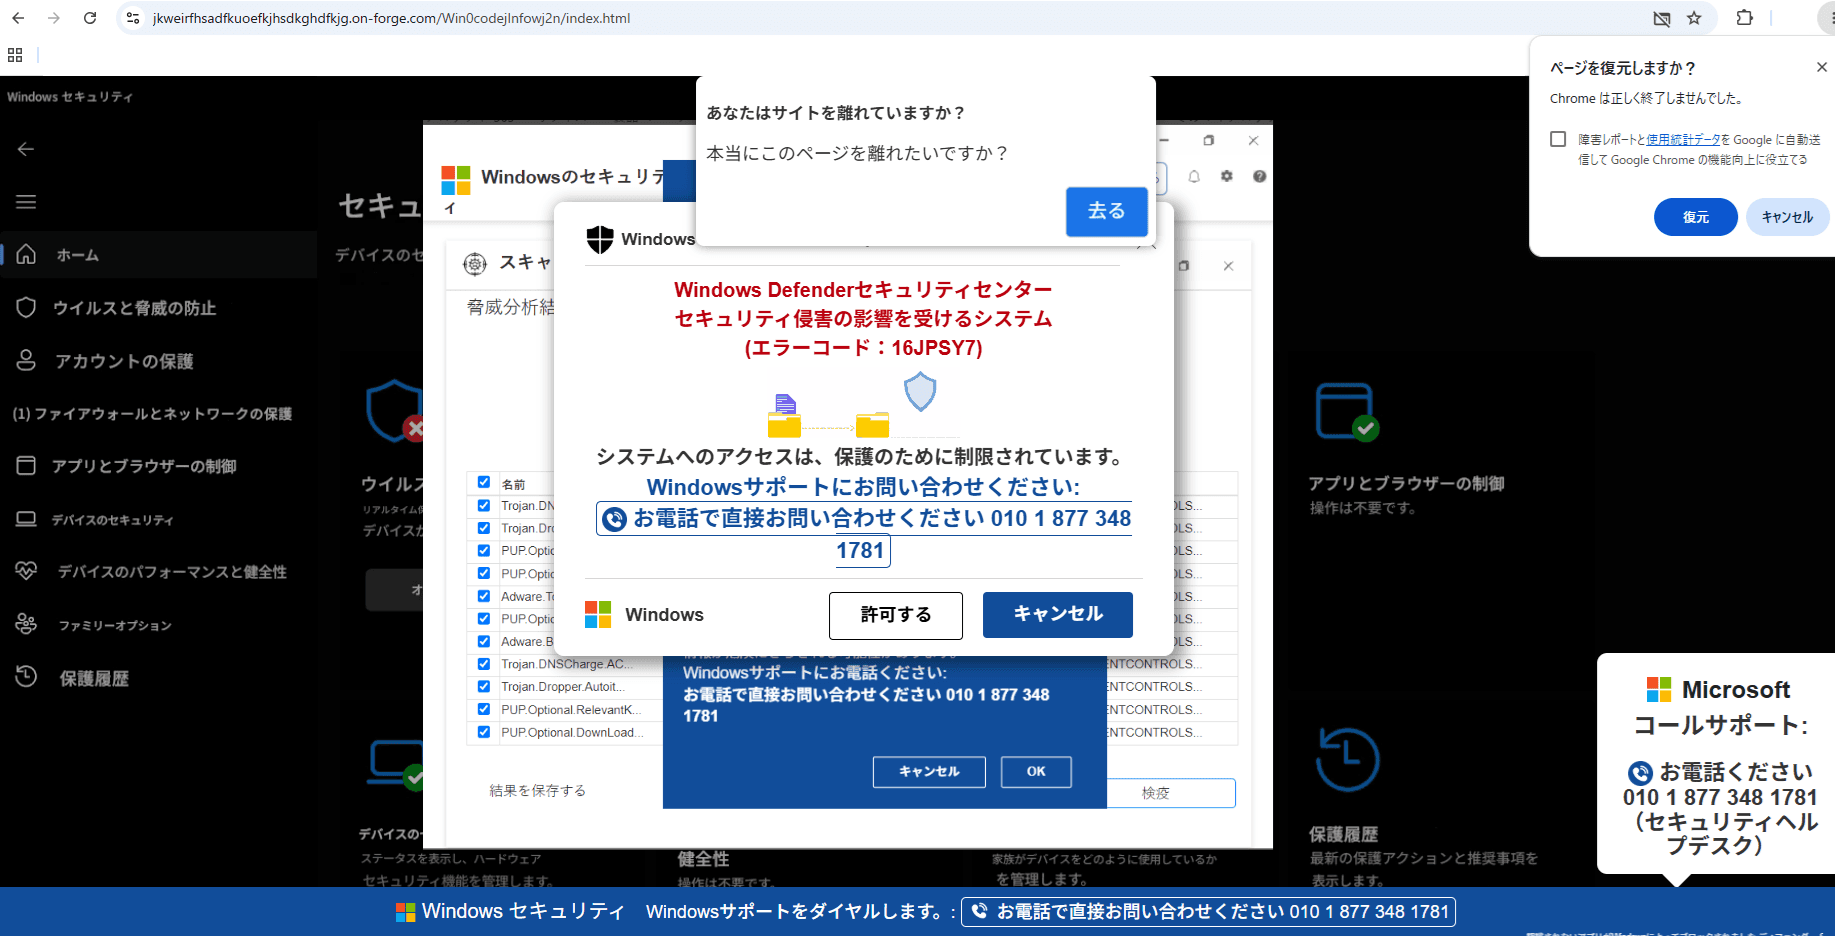This screenshot has height=936, width=1835.
Task: Click the Trojan.Dropper.Autoit row name
Action: (562, 687)
